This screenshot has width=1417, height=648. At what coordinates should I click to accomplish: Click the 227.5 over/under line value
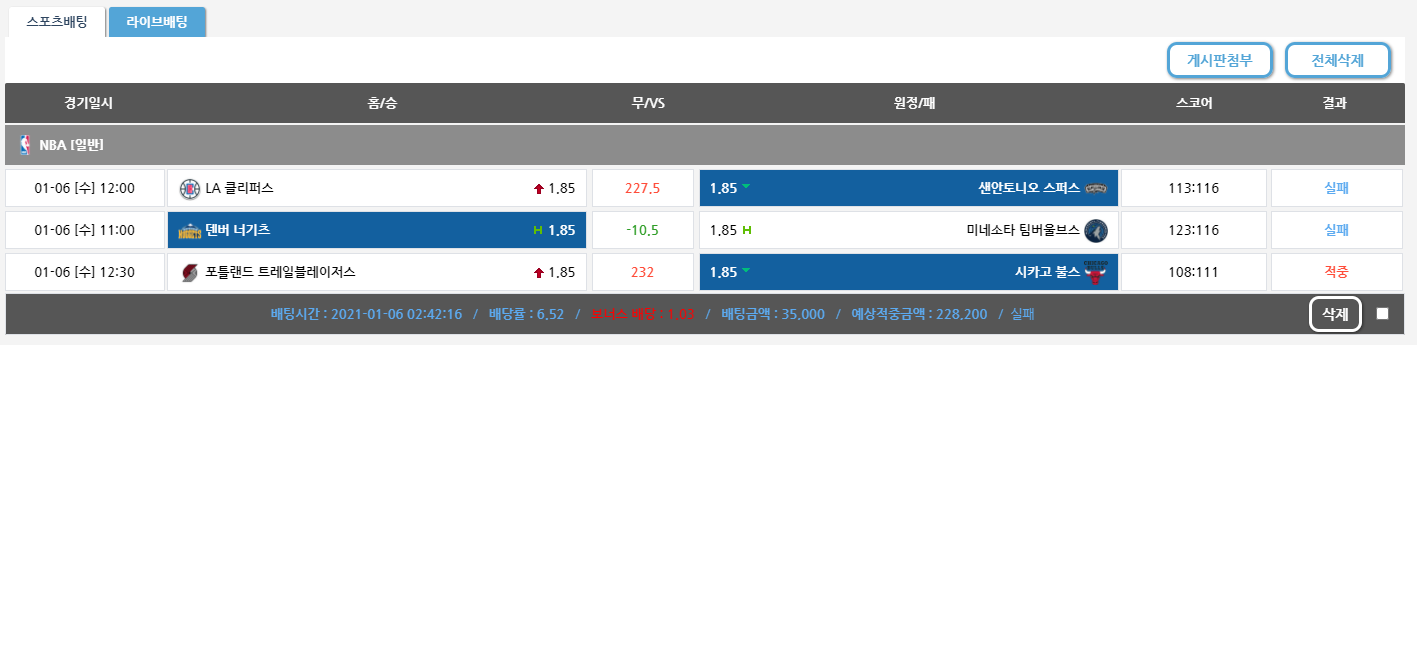642,188
